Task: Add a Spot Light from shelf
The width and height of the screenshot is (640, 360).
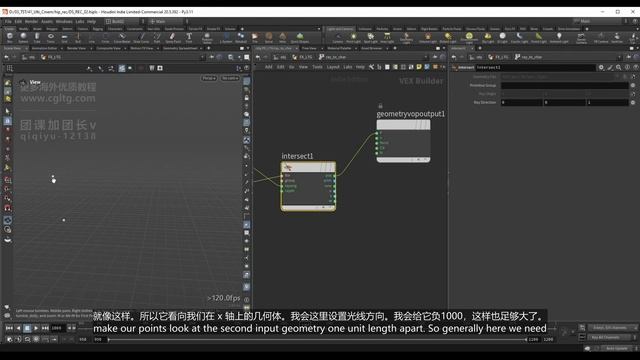Action: [370, 38]
